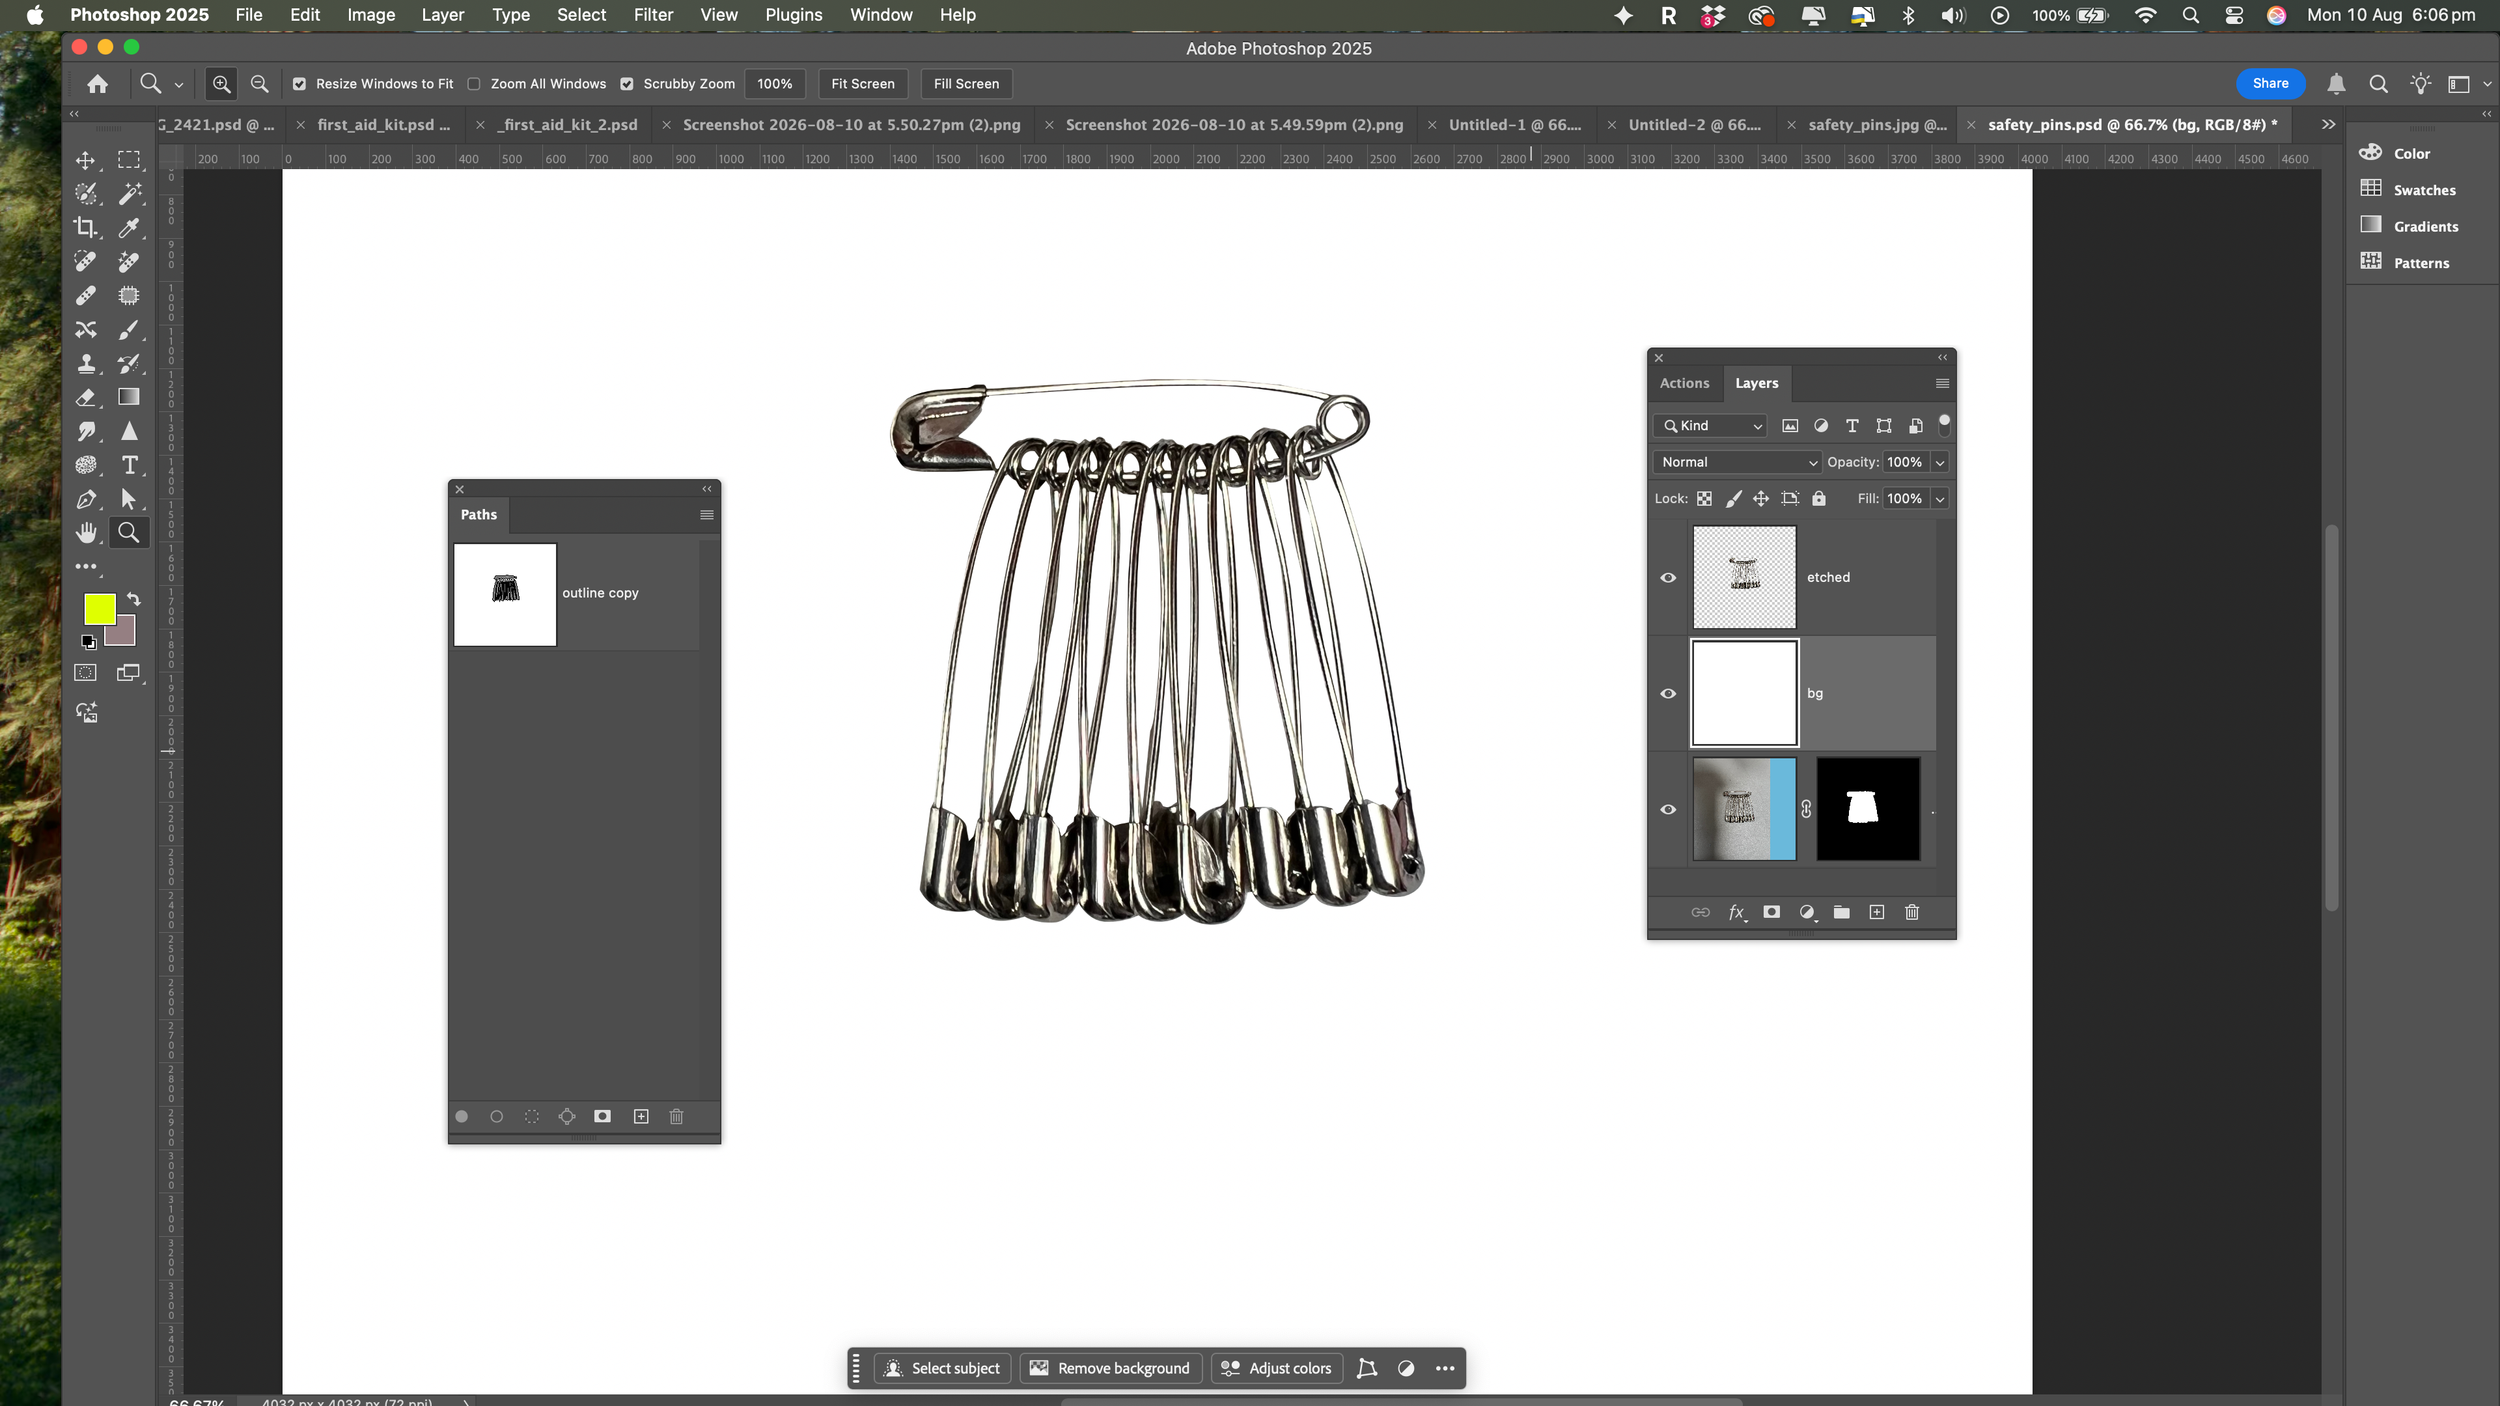The width and height of the screenshot is (2500, 1406).
Task: Open the Normal blend mode dropdown
Action: click(1738, 462)
